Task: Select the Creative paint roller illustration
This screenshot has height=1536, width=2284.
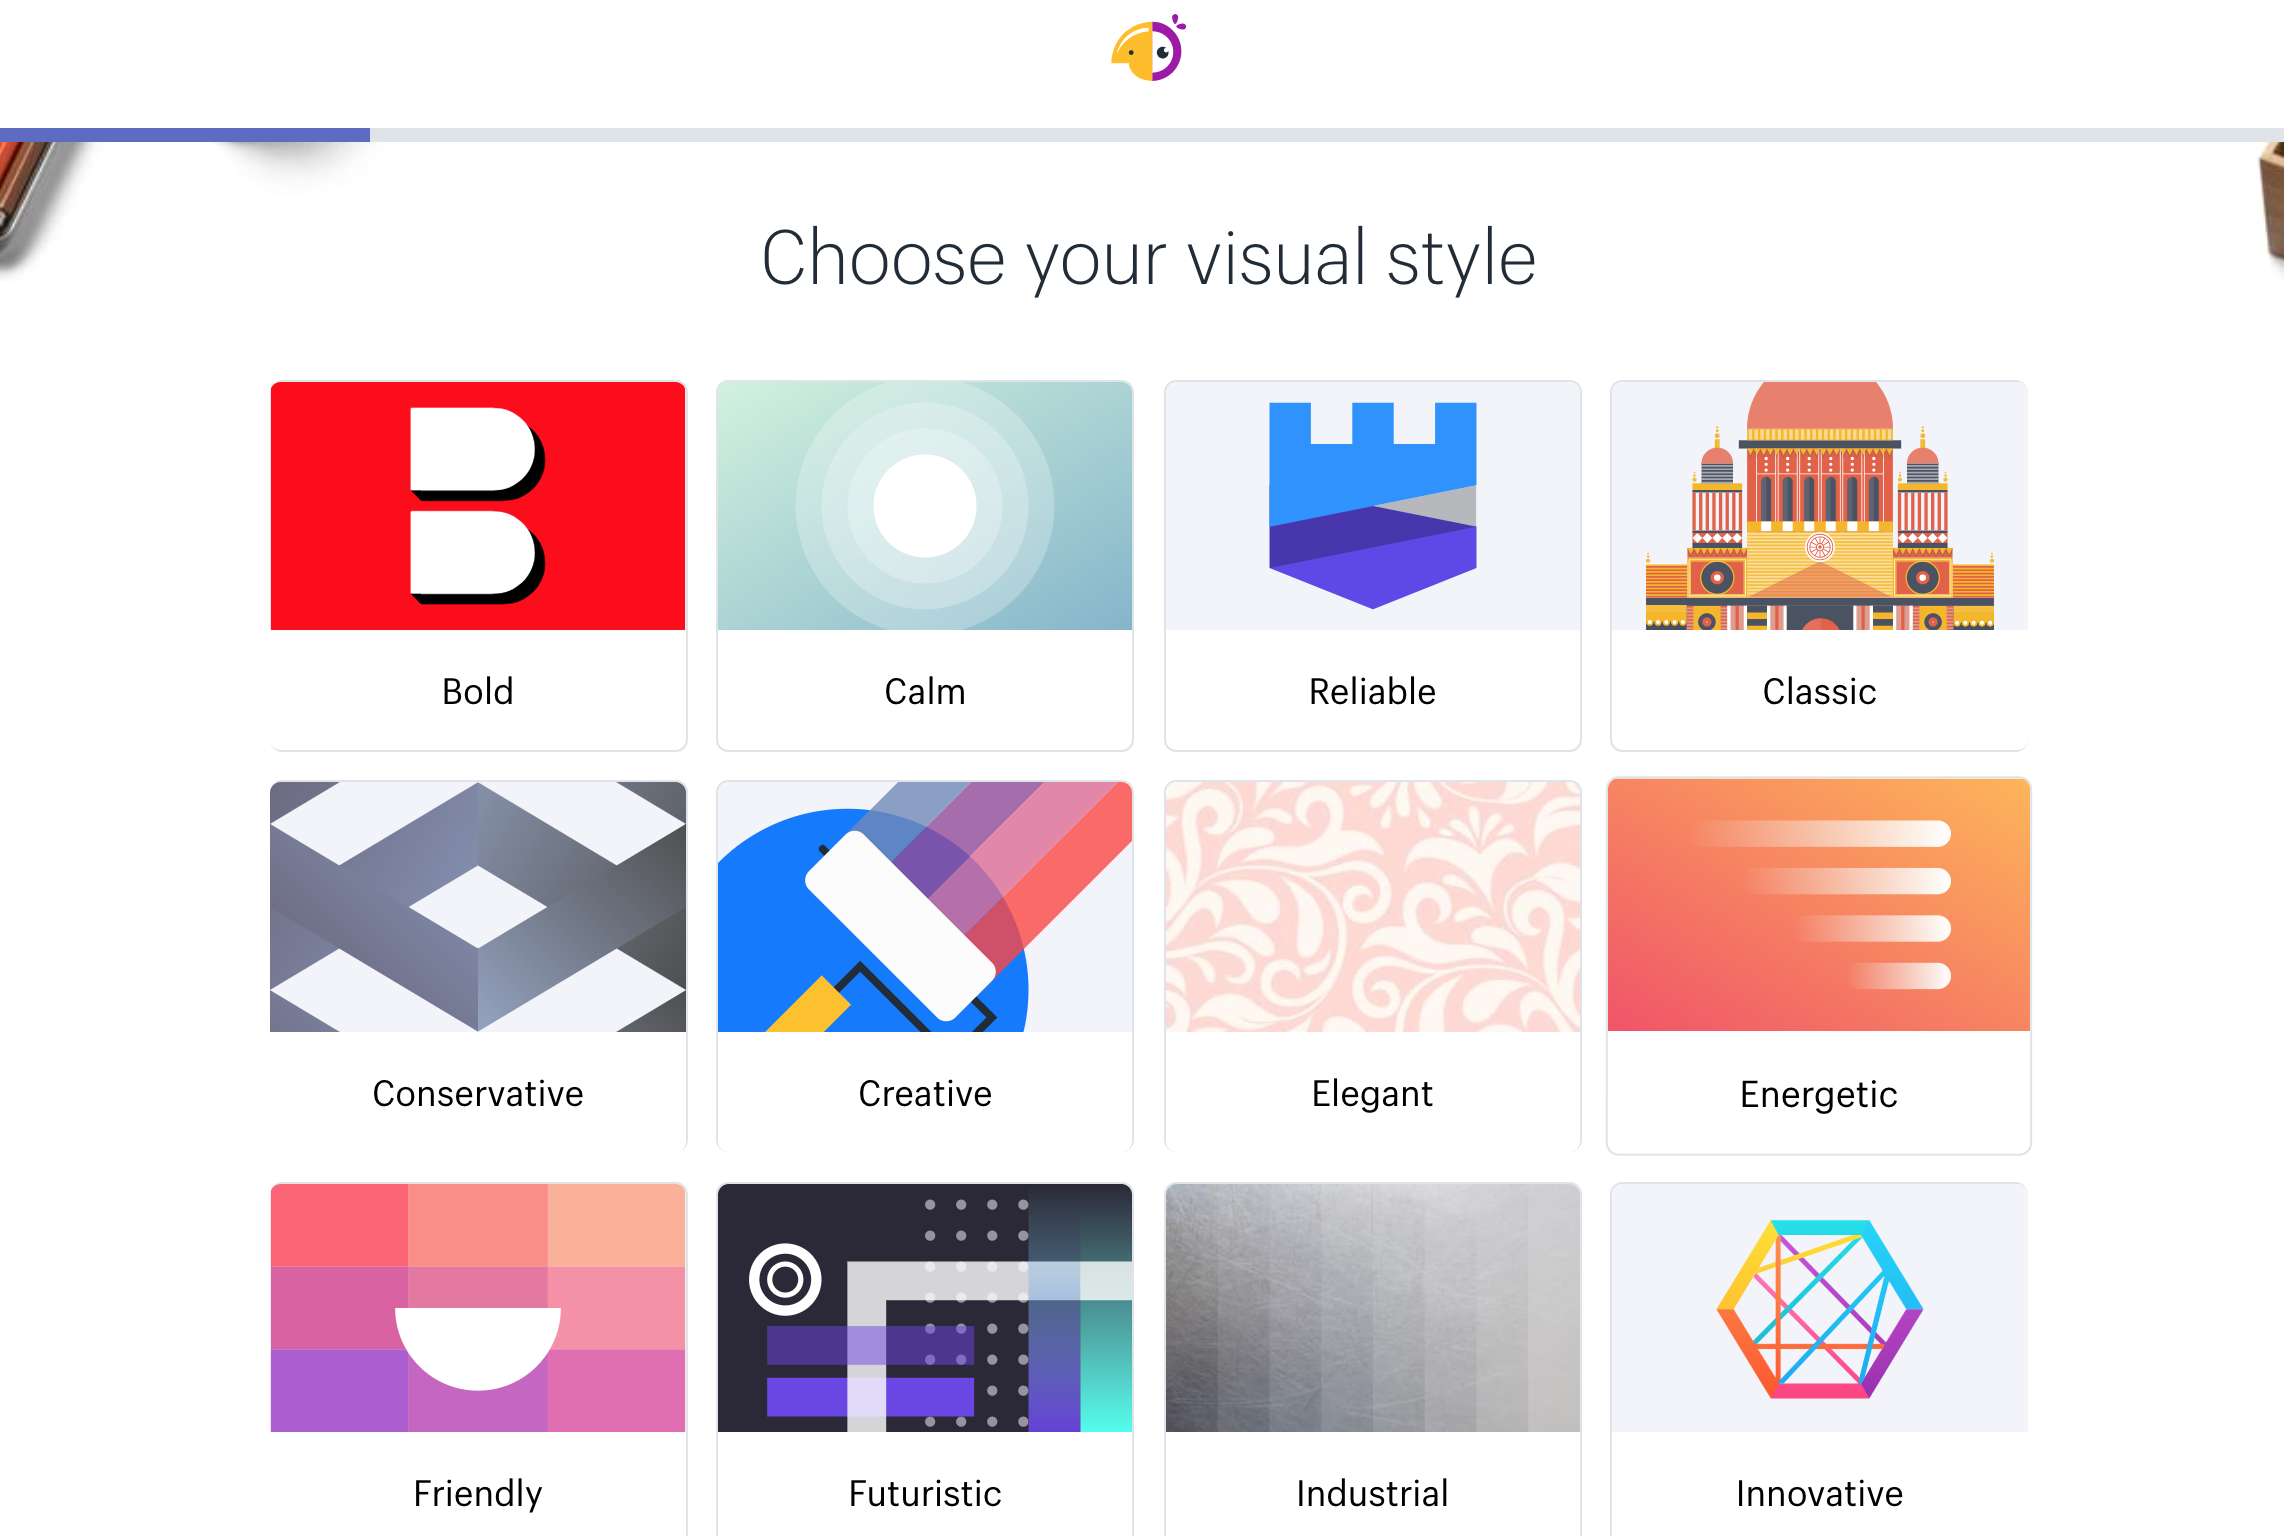Action: click(x=925, y=907)
